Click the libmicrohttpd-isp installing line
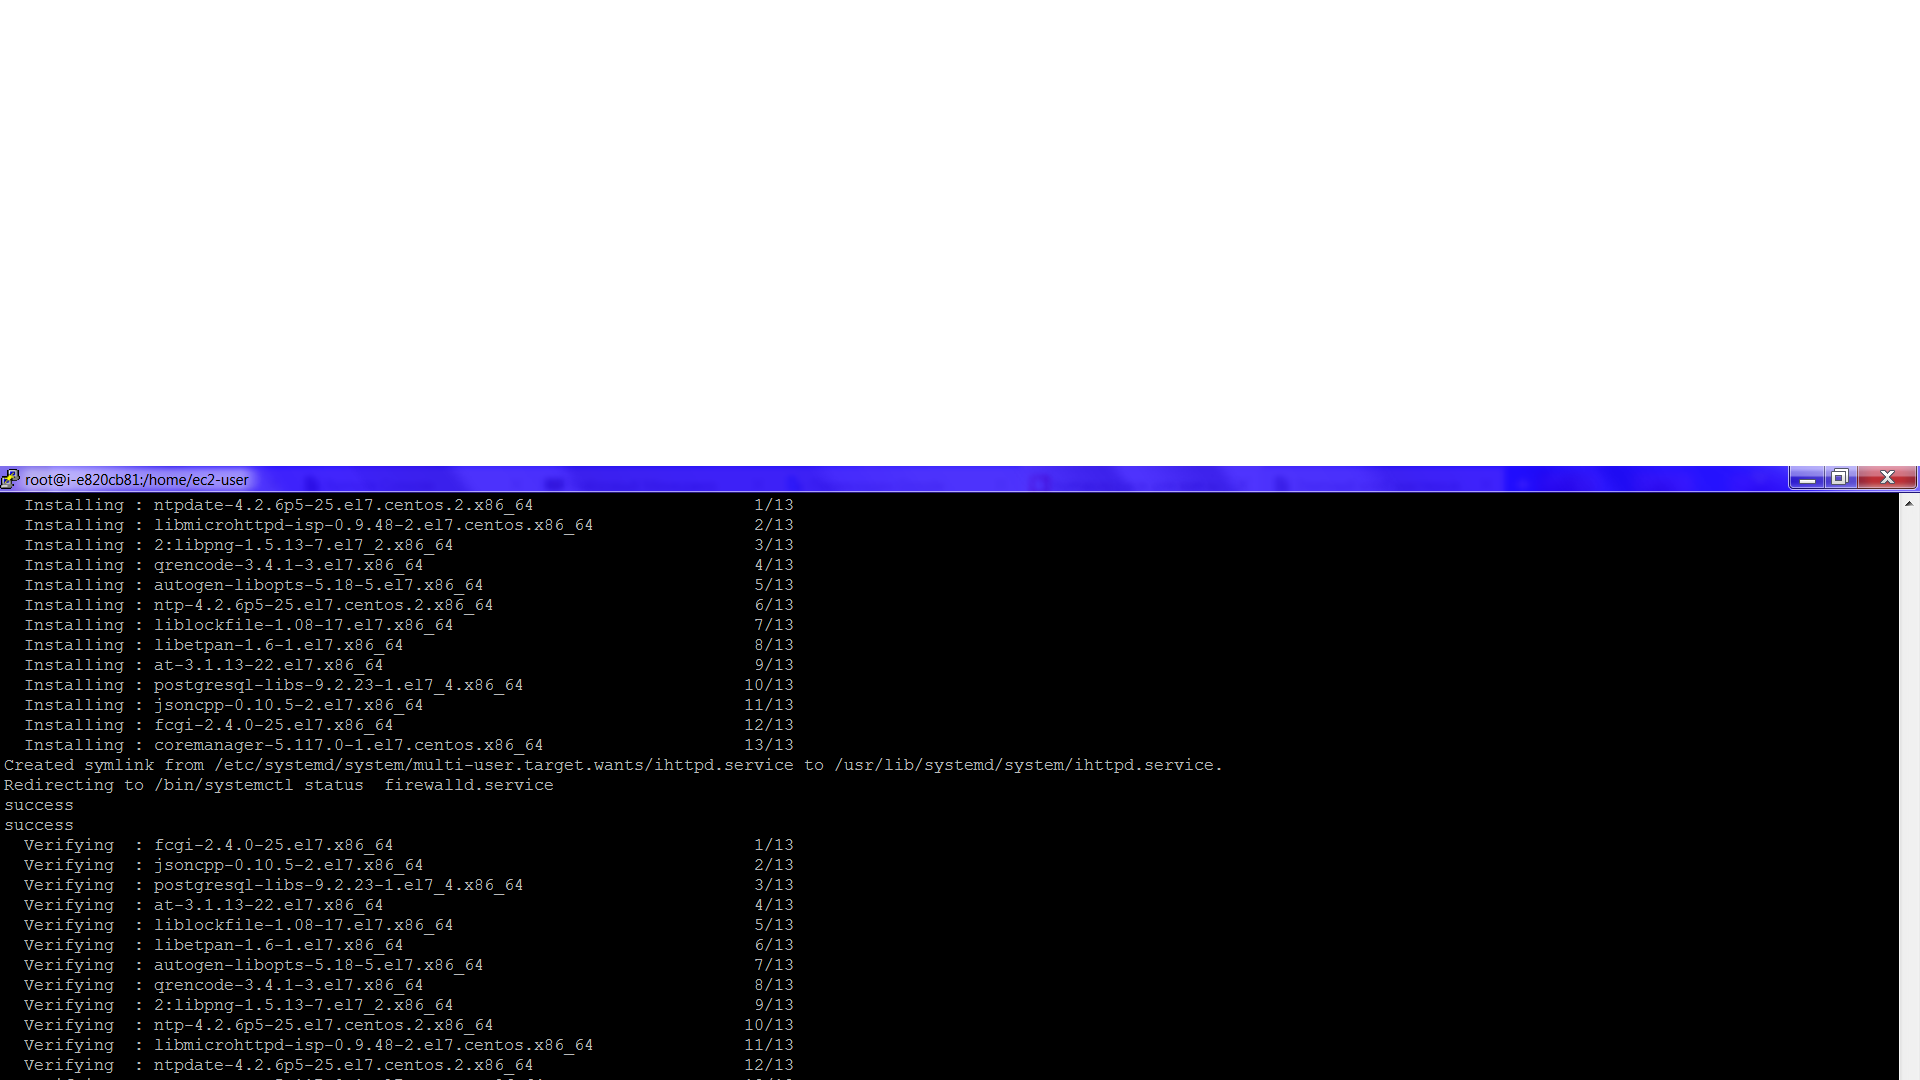 click(308, 525)
